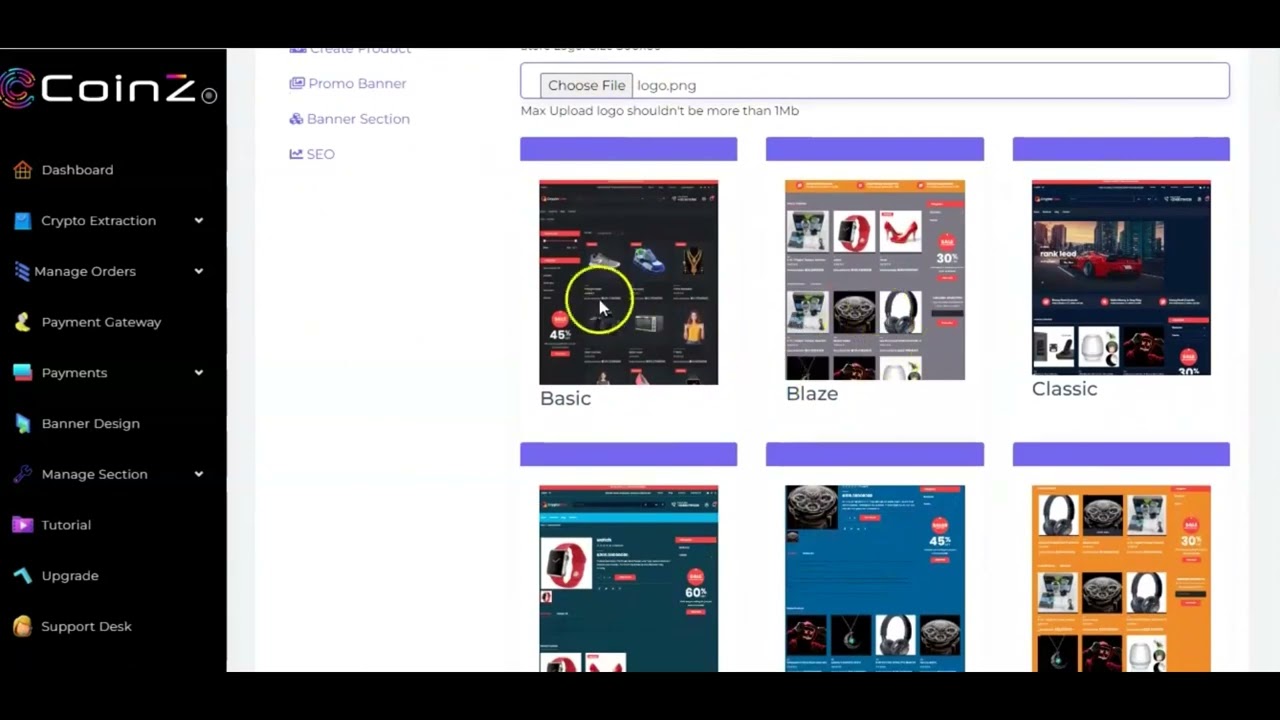The width and height of the screenshot is (1280, 720).
Task: Select the orange headphones theme thumbnail
Action: pyautogui.click(x=1121, y=578)
